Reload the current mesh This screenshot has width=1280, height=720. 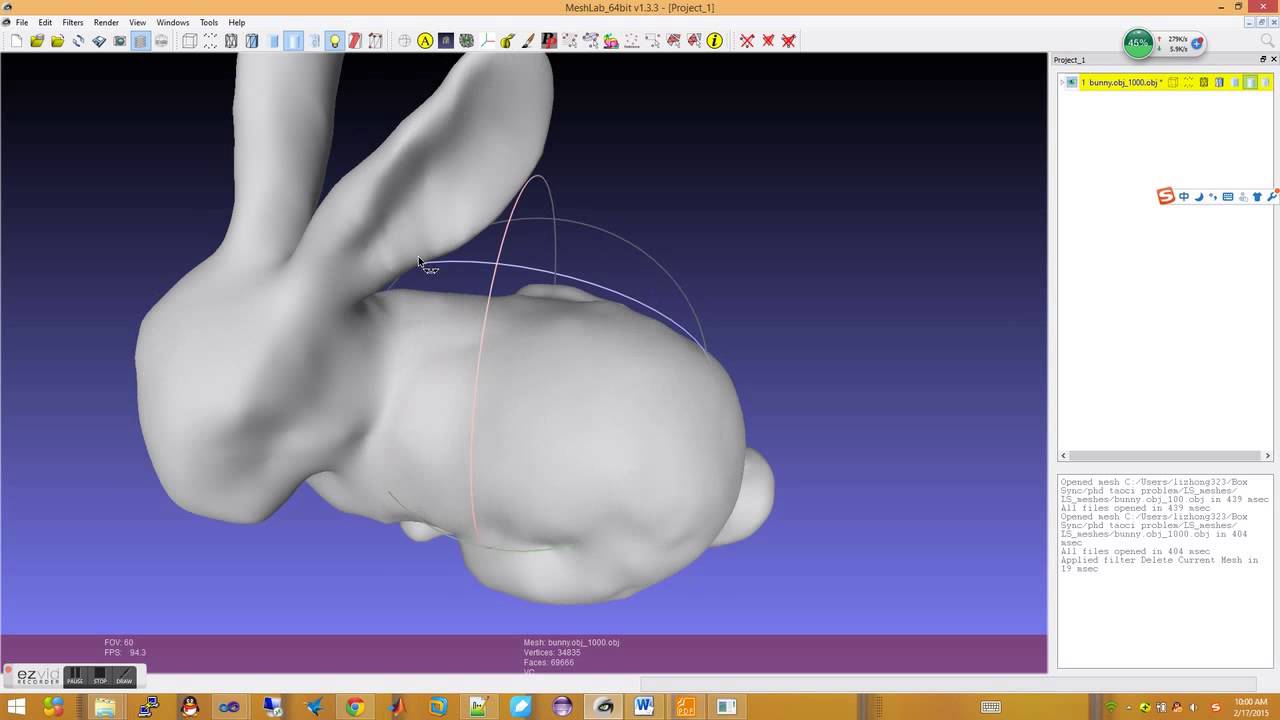(x=78, y=41)
